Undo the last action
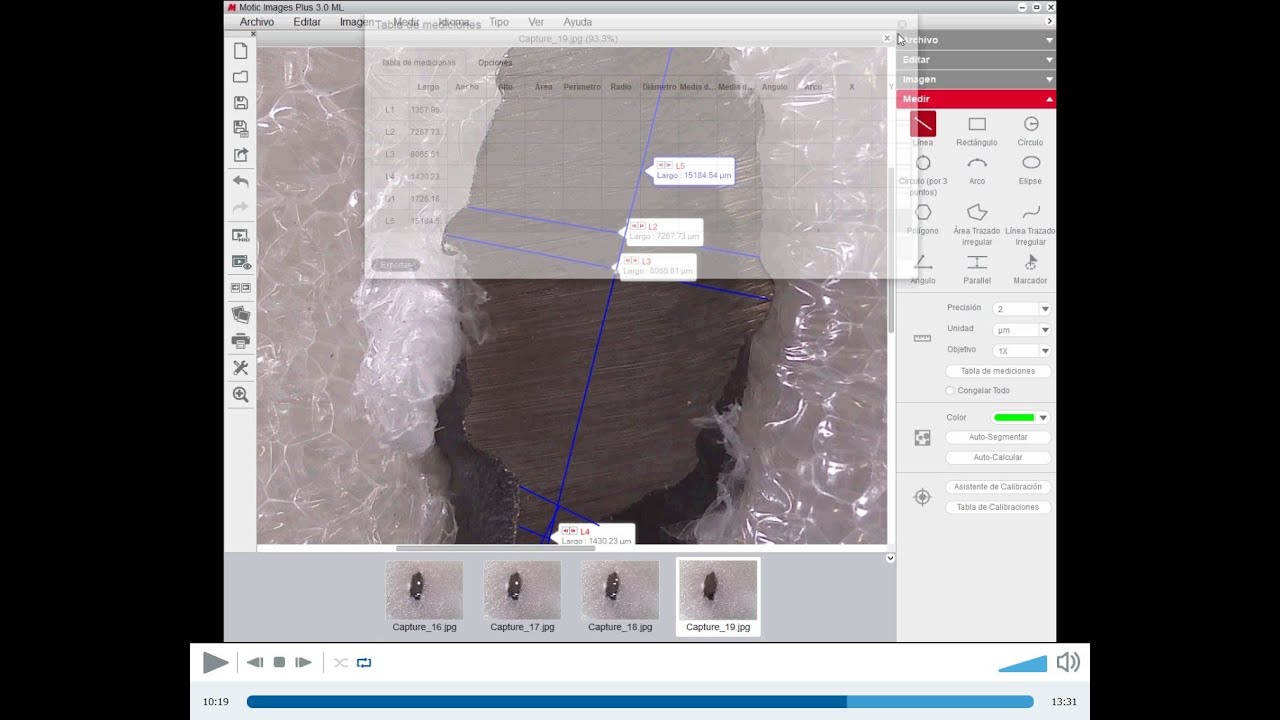This screenshot has width=1280, height=720. pyautogui.click(x=240, y=182)
